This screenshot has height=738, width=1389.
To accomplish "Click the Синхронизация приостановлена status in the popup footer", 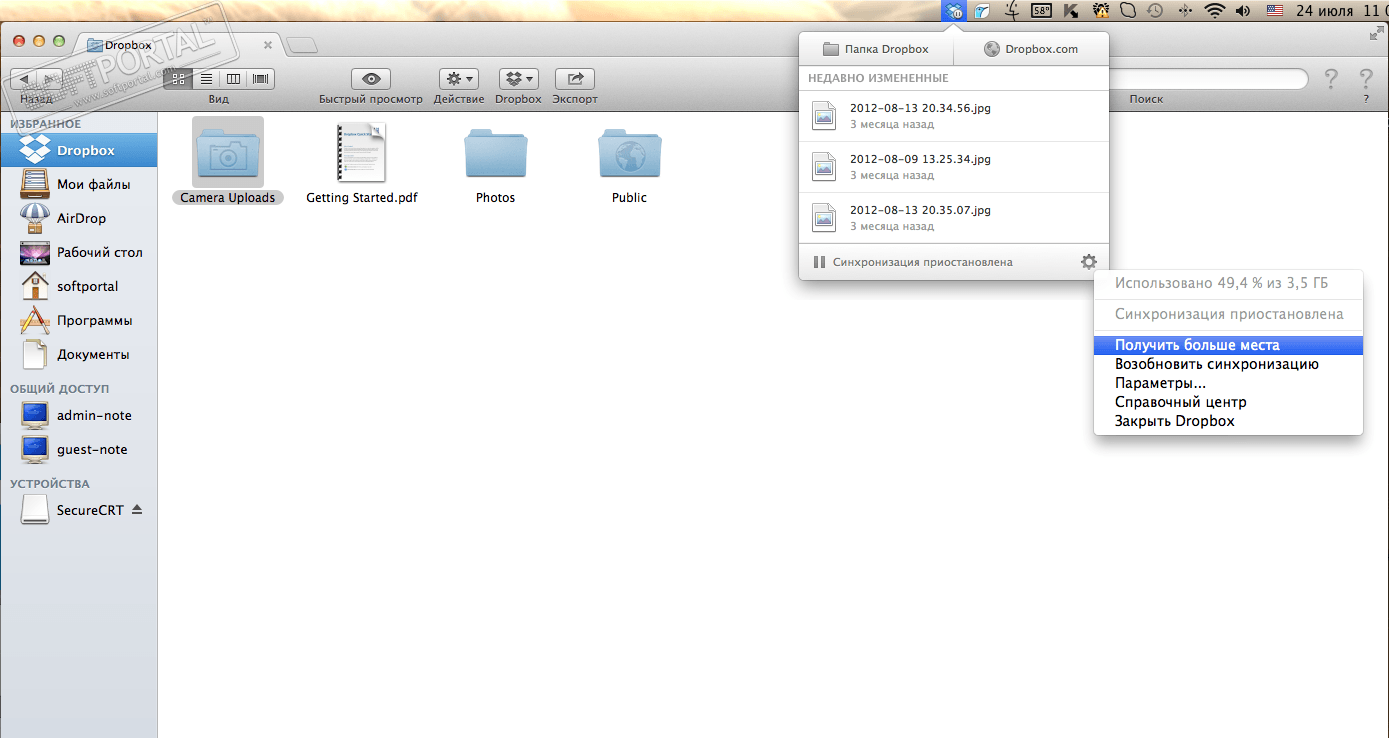I will [912, 262].
